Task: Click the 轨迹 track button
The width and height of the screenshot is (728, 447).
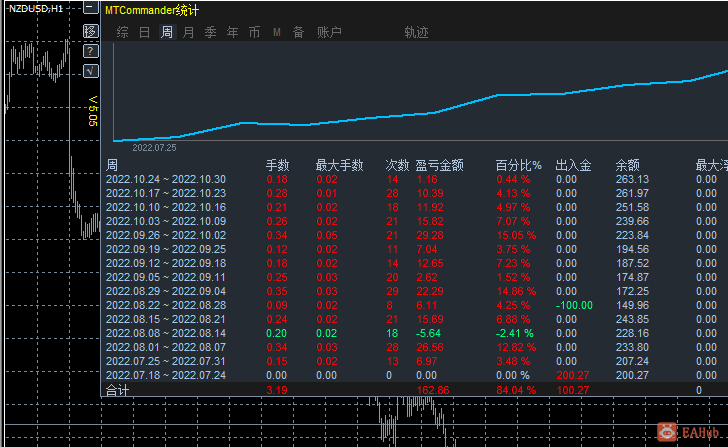Action: point(416,32)
